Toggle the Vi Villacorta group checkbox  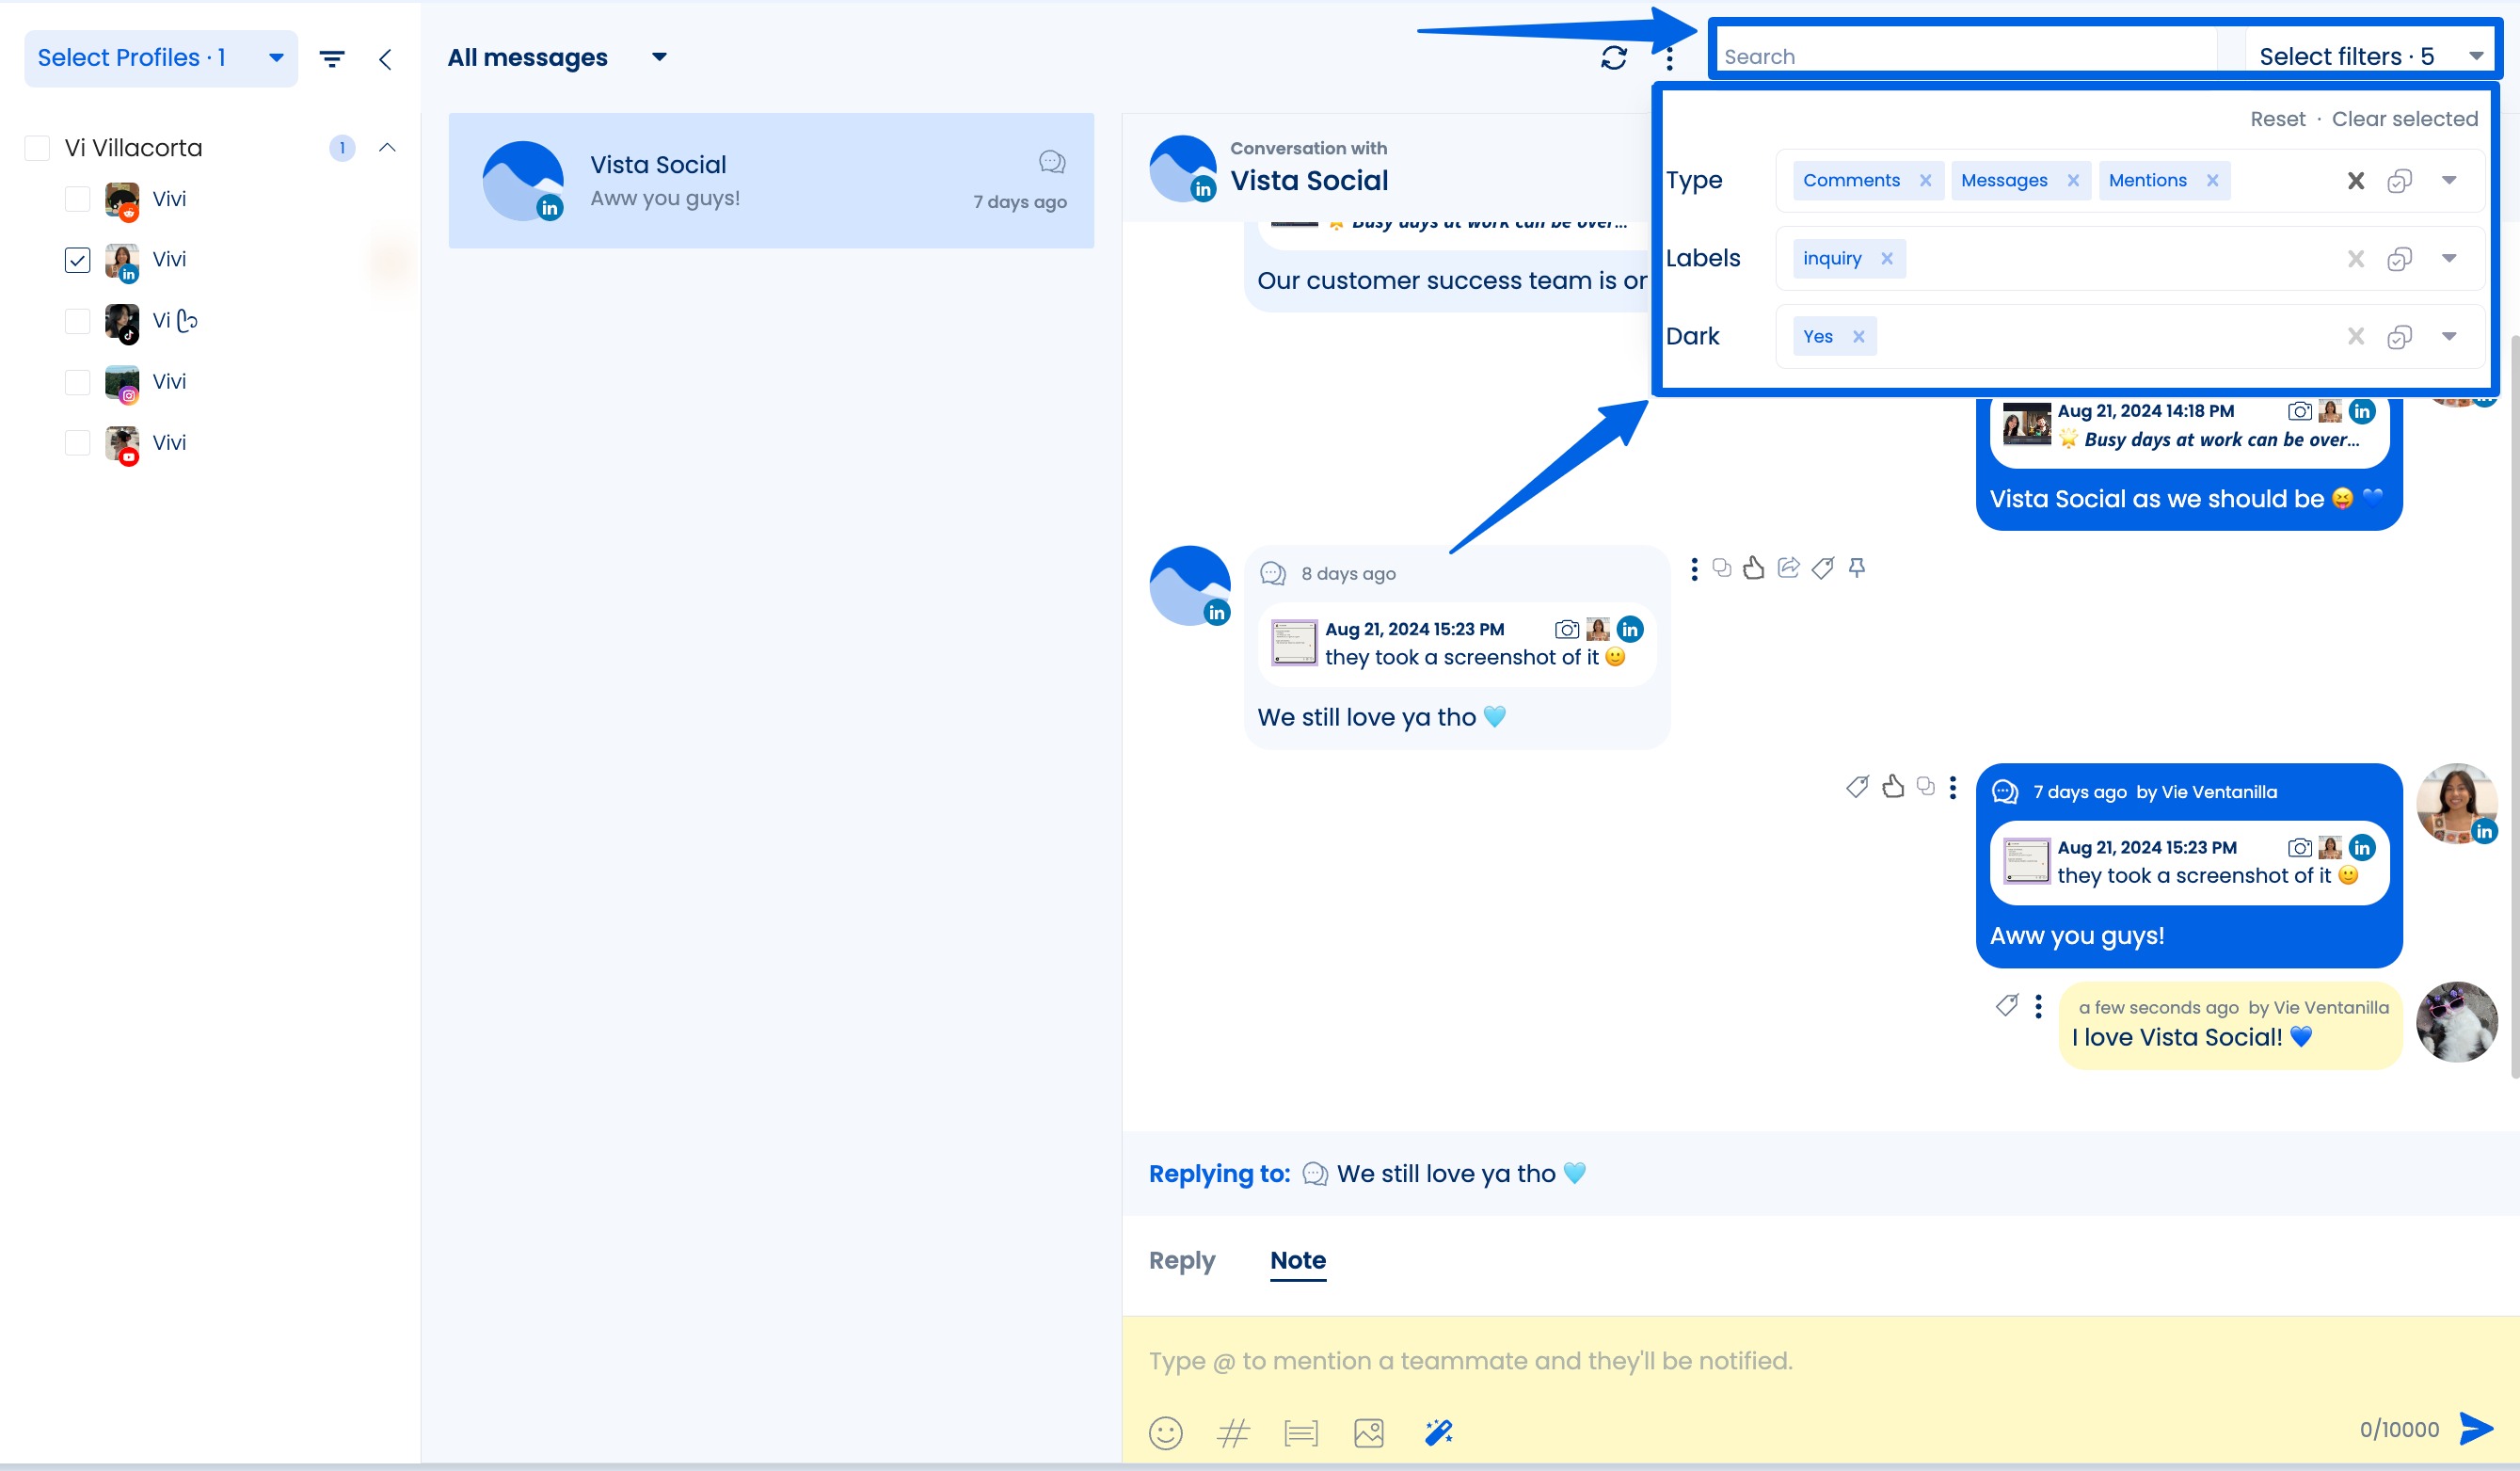coord(37,148)
